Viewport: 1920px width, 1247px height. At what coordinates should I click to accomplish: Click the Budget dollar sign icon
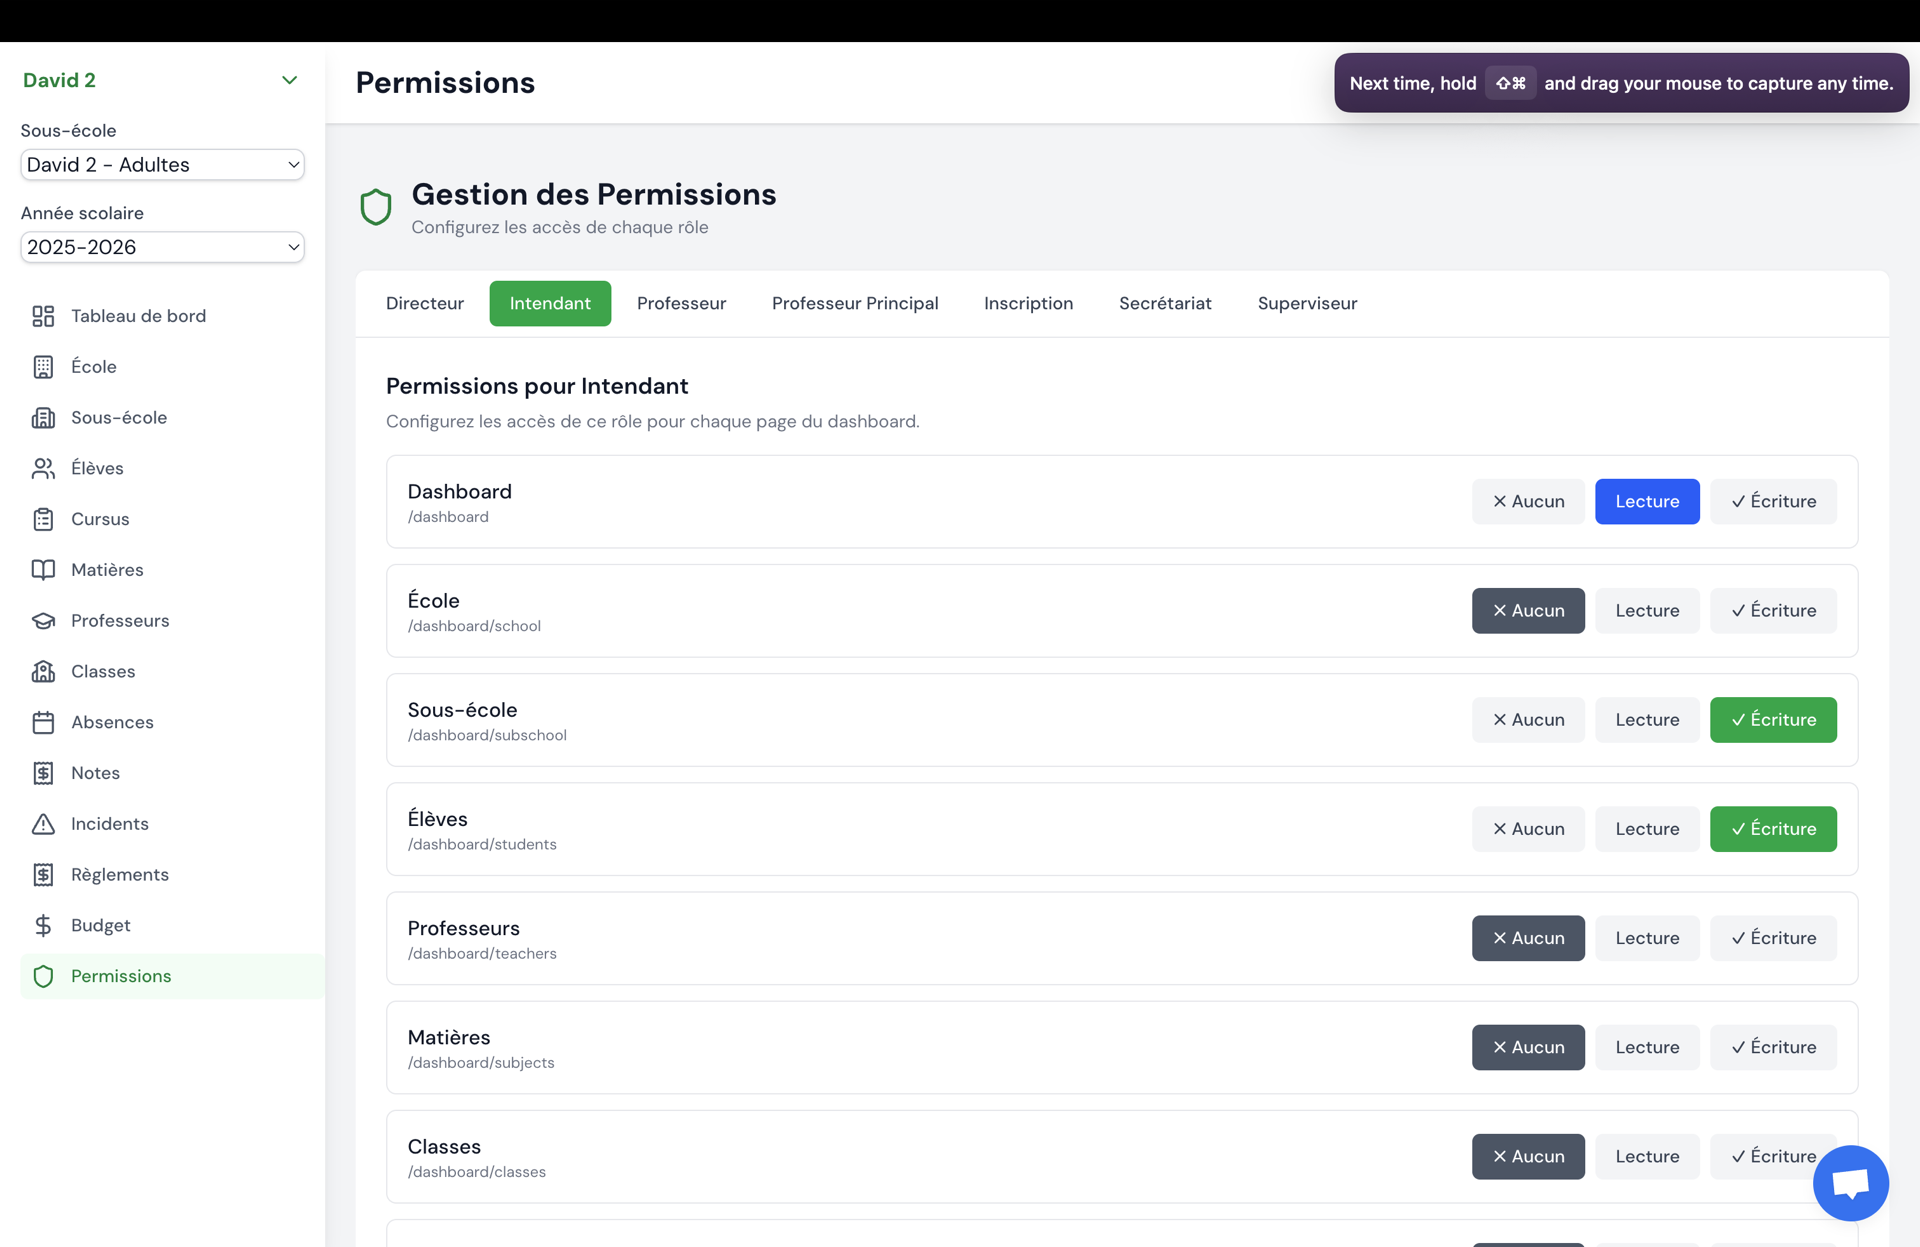(x=43, y=926)
